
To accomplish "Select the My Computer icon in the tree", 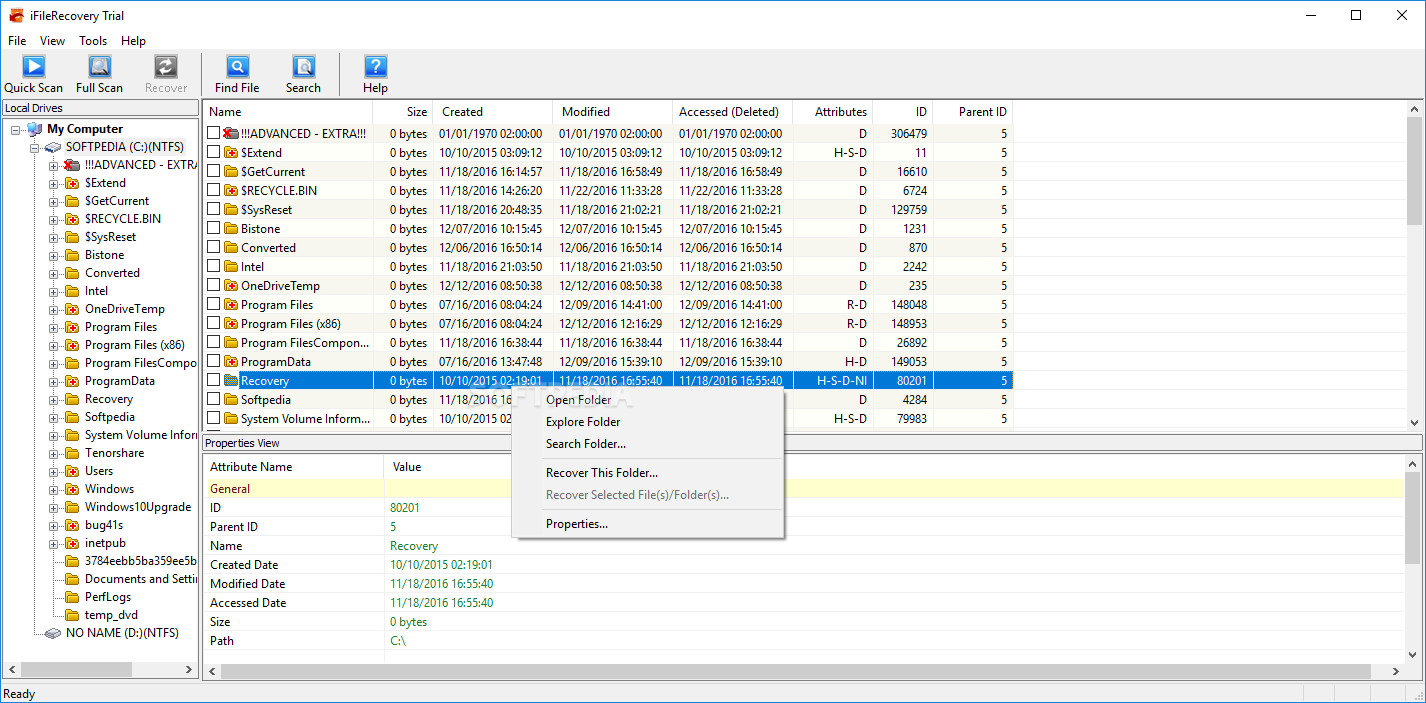I will (35, 129).
